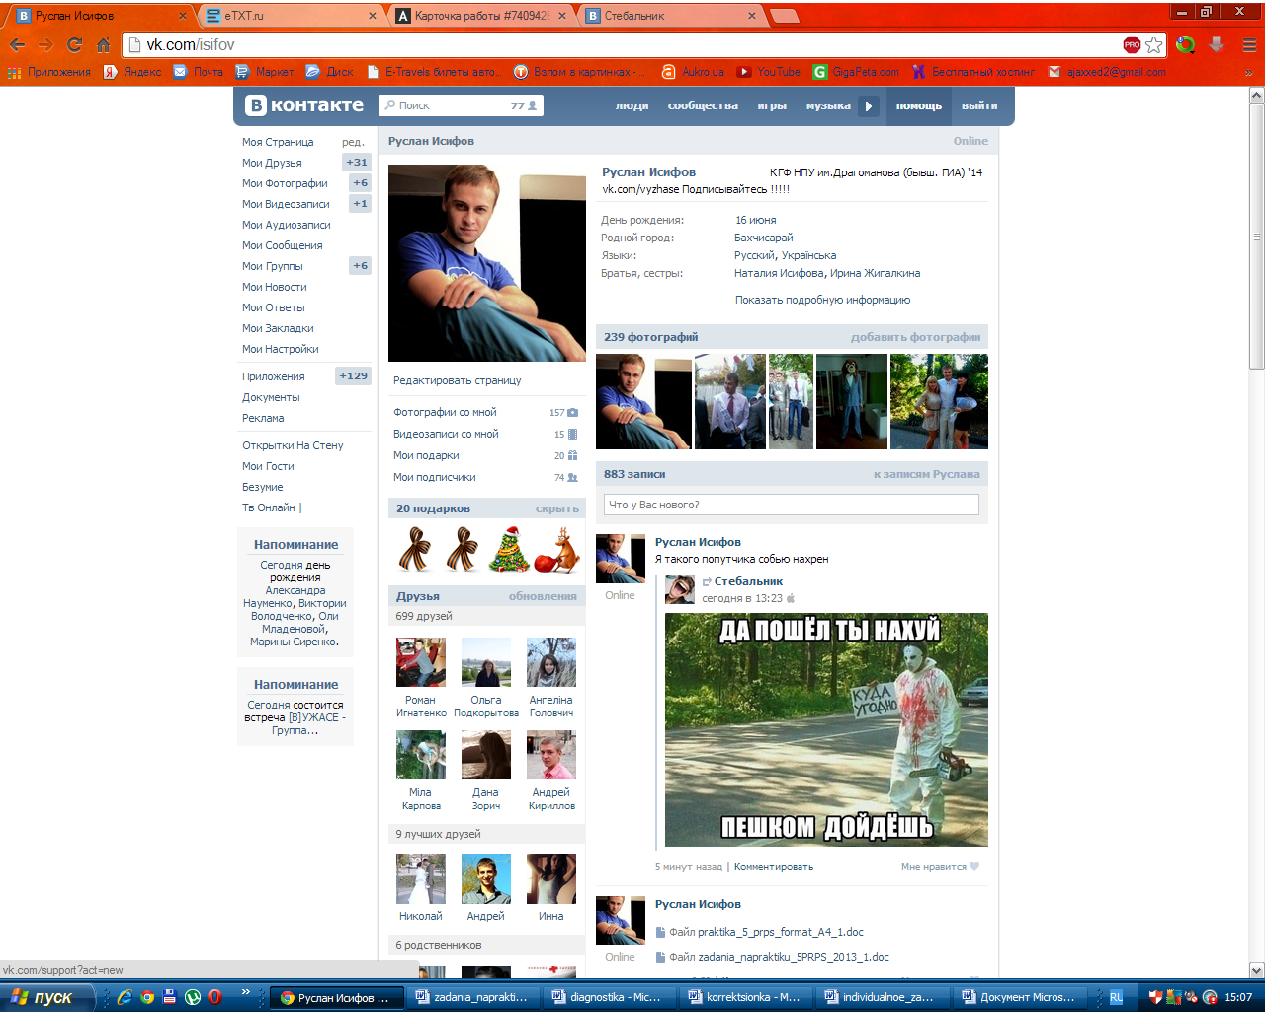Expand the bookmarks bar overflow chevron
The width and height of the screenshot is (1280, 1024).
pyautogui.click(x=1248, y=72)
